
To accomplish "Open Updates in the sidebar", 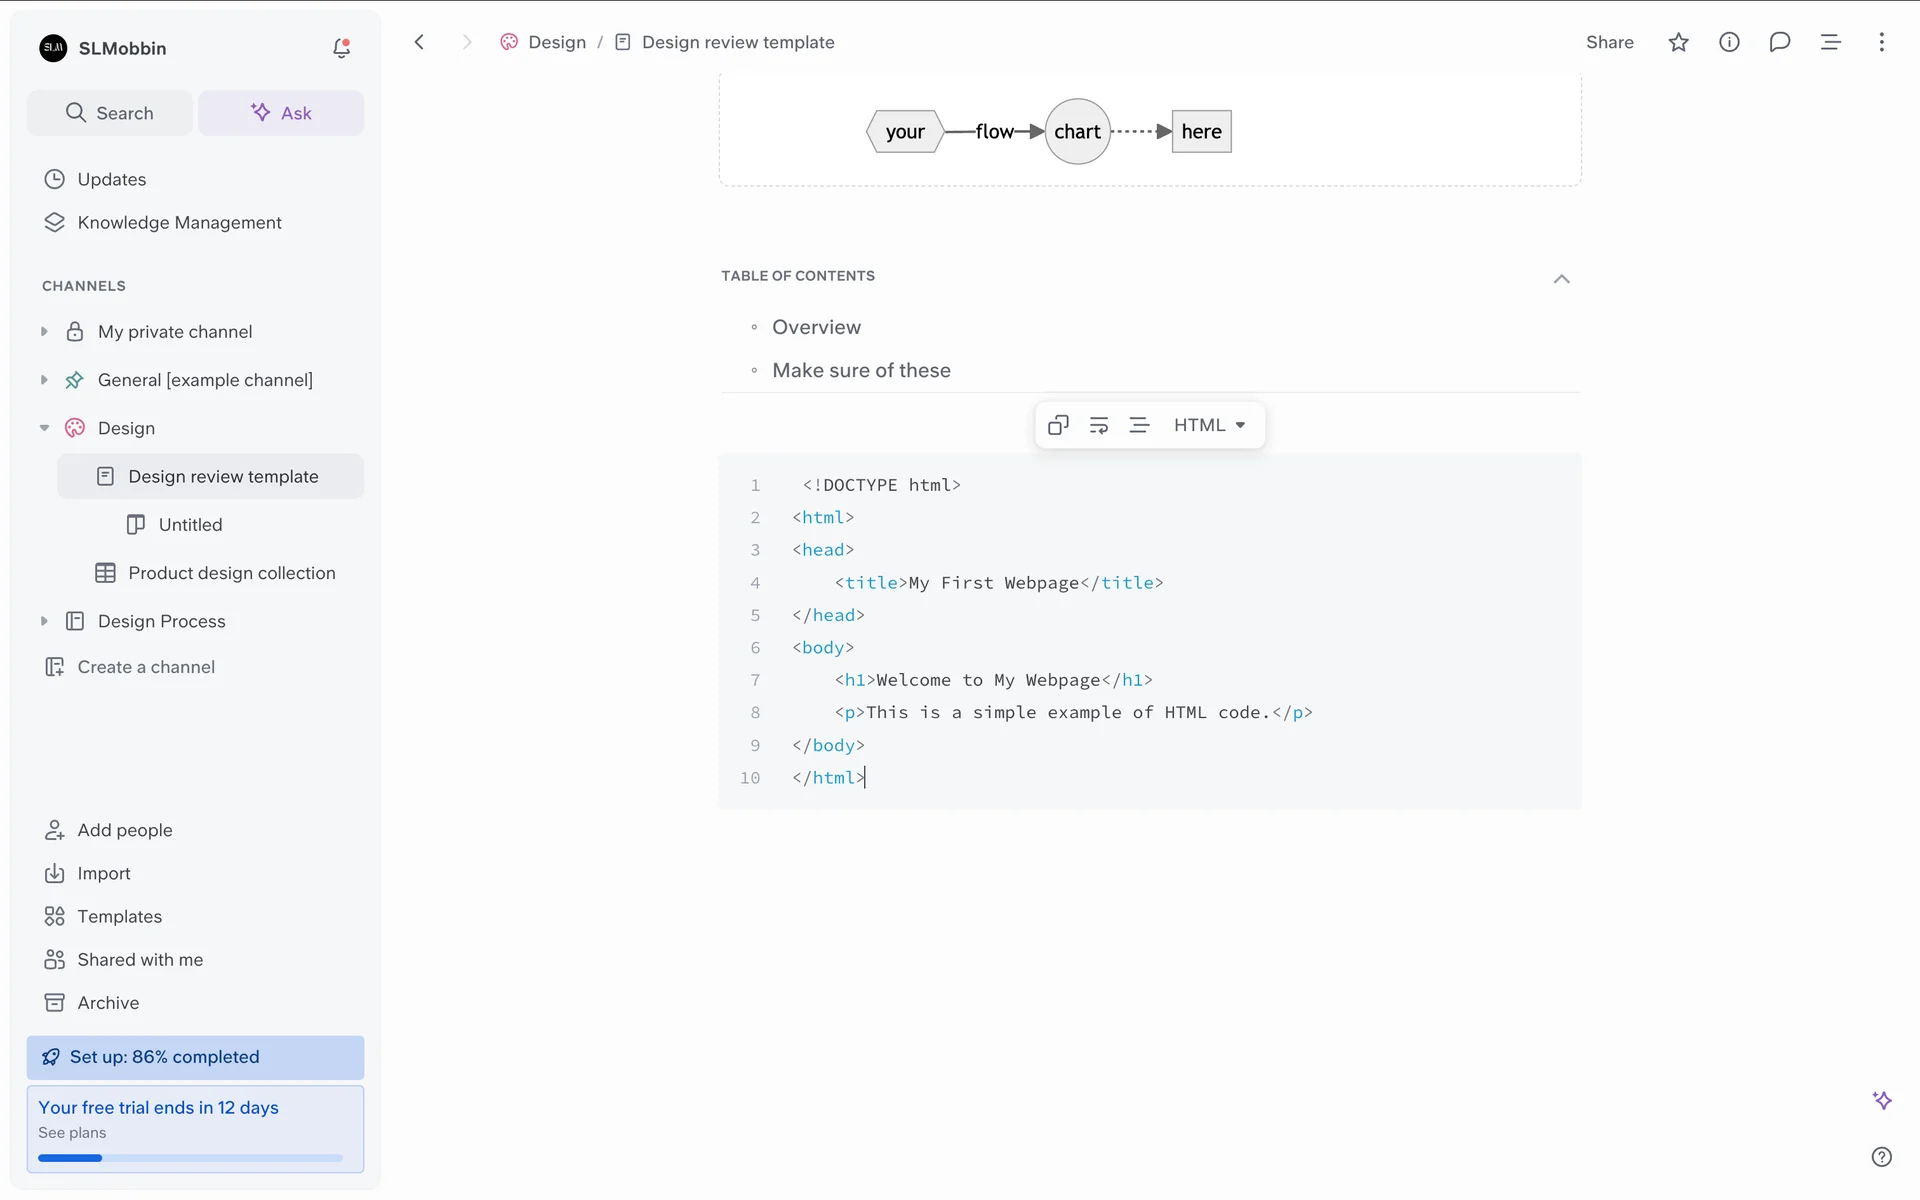I will point(111,179).
